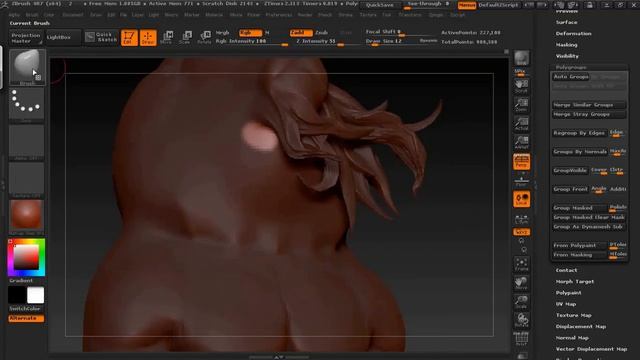Click the Scale icon in right shelf
640x360 pixels.
[521, 302]
